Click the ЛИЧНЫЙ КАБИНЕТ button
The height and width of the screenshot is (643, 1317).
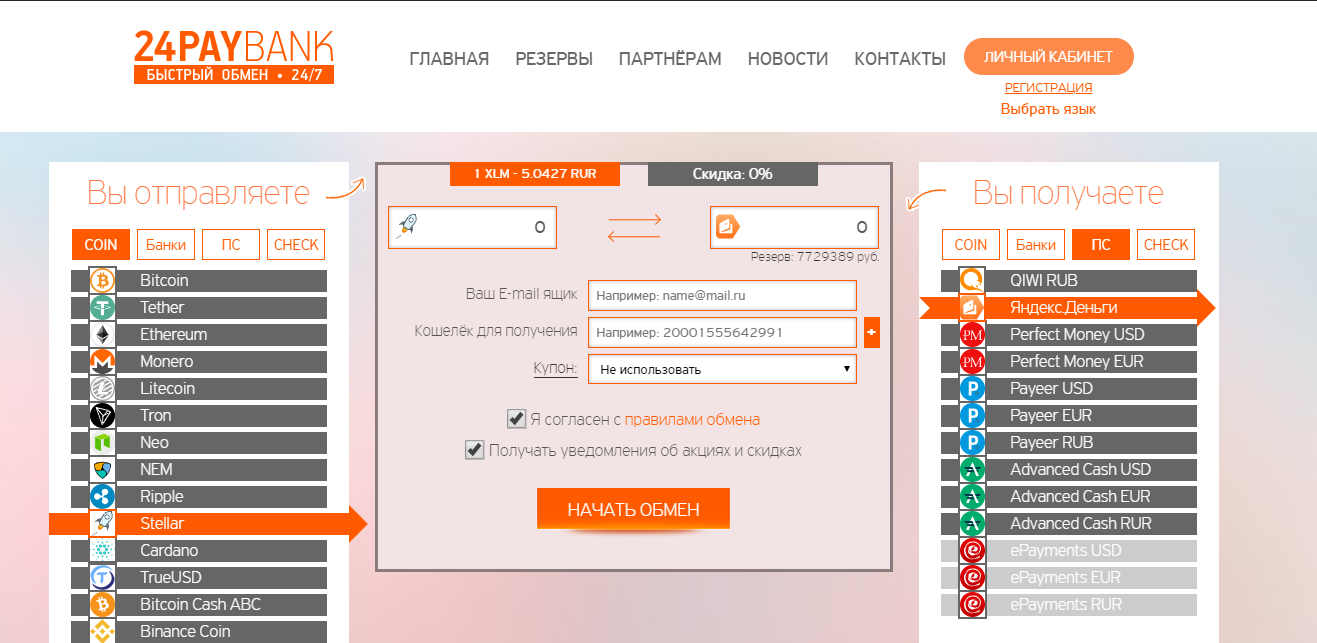(1049, 57)
